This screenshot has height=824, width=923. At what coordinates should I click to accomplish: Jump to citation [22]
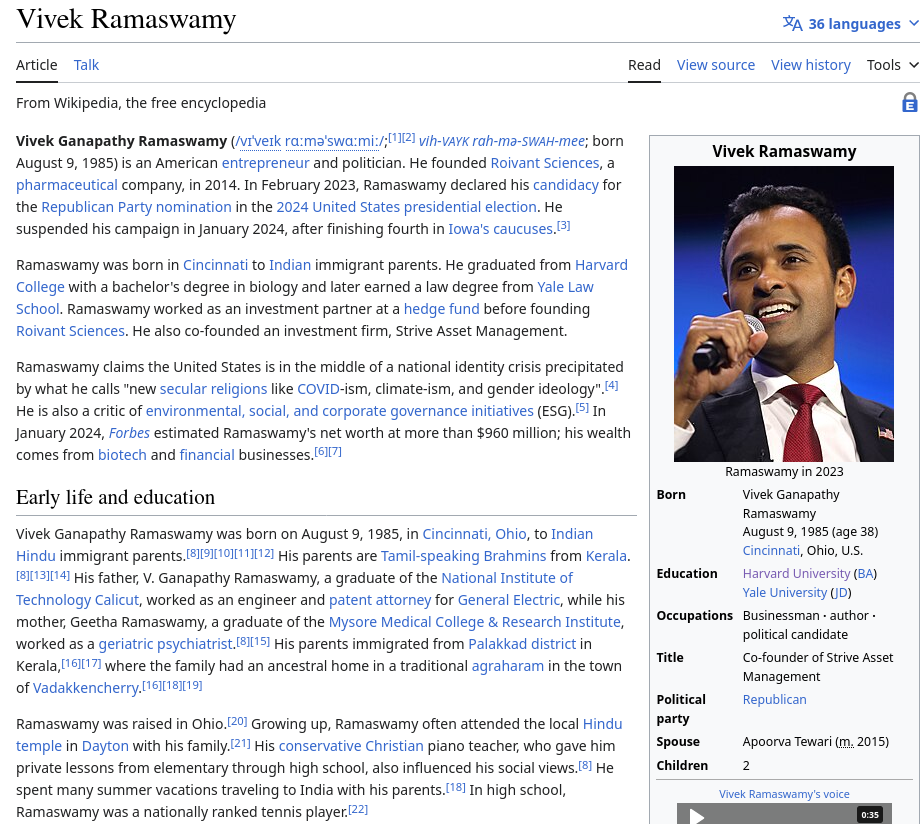pyautogui.click(x=358, y=809)
